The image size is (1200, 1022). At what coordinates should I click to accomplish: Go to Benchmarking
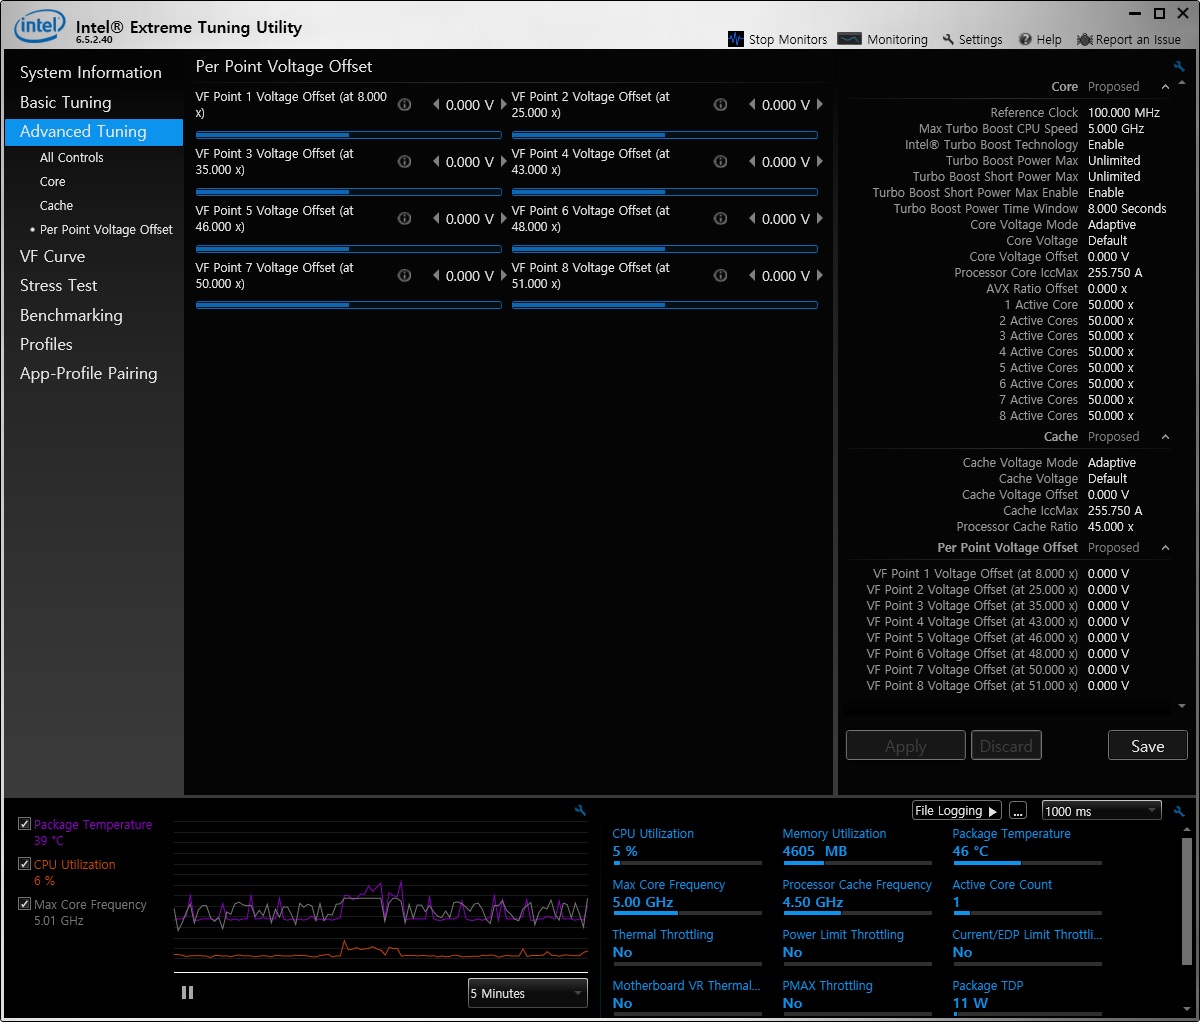point(71,315)
